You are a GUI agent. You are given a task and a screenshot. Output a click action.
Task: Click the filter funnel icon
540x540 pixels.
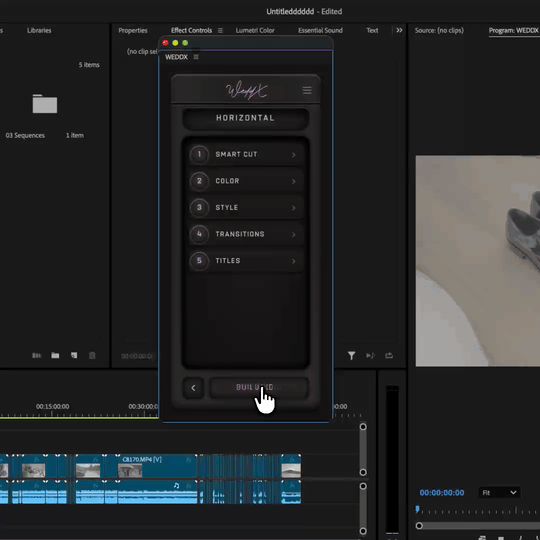[351, 355]
